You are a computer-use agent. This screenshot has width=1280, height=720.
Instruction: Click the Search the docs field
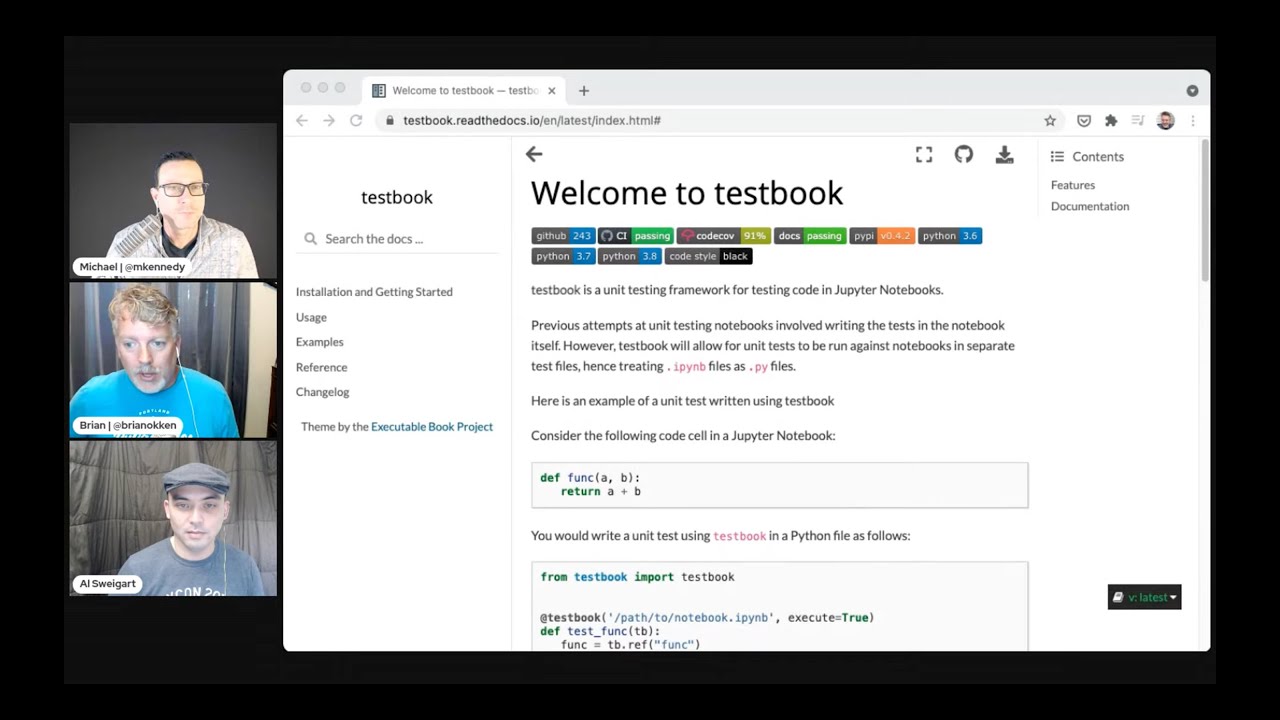point(400,239)
